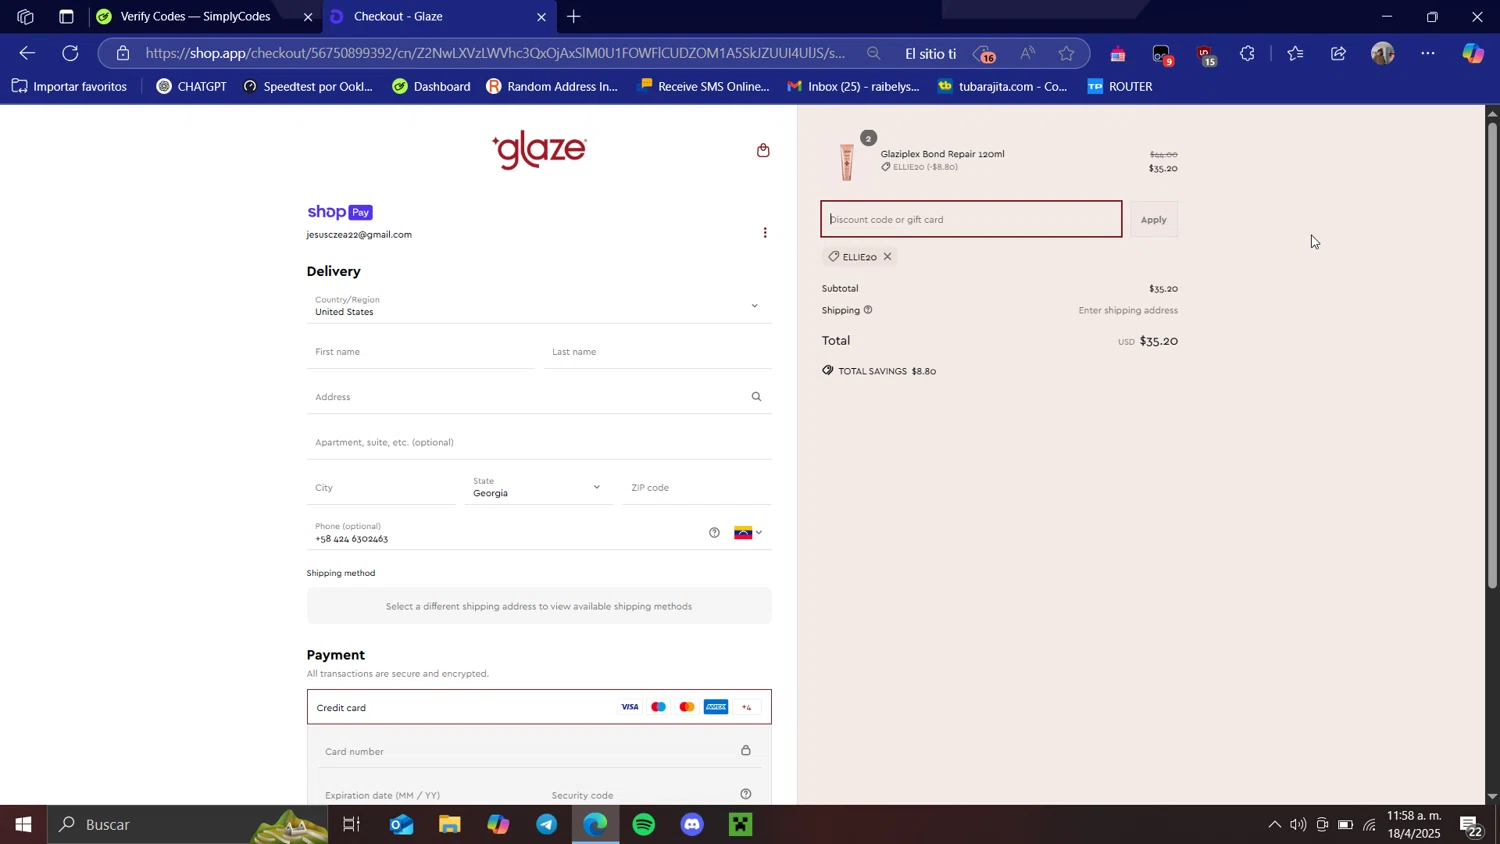Open Random Address bookmark
The image size is (1500, 844).
point(552,87)
